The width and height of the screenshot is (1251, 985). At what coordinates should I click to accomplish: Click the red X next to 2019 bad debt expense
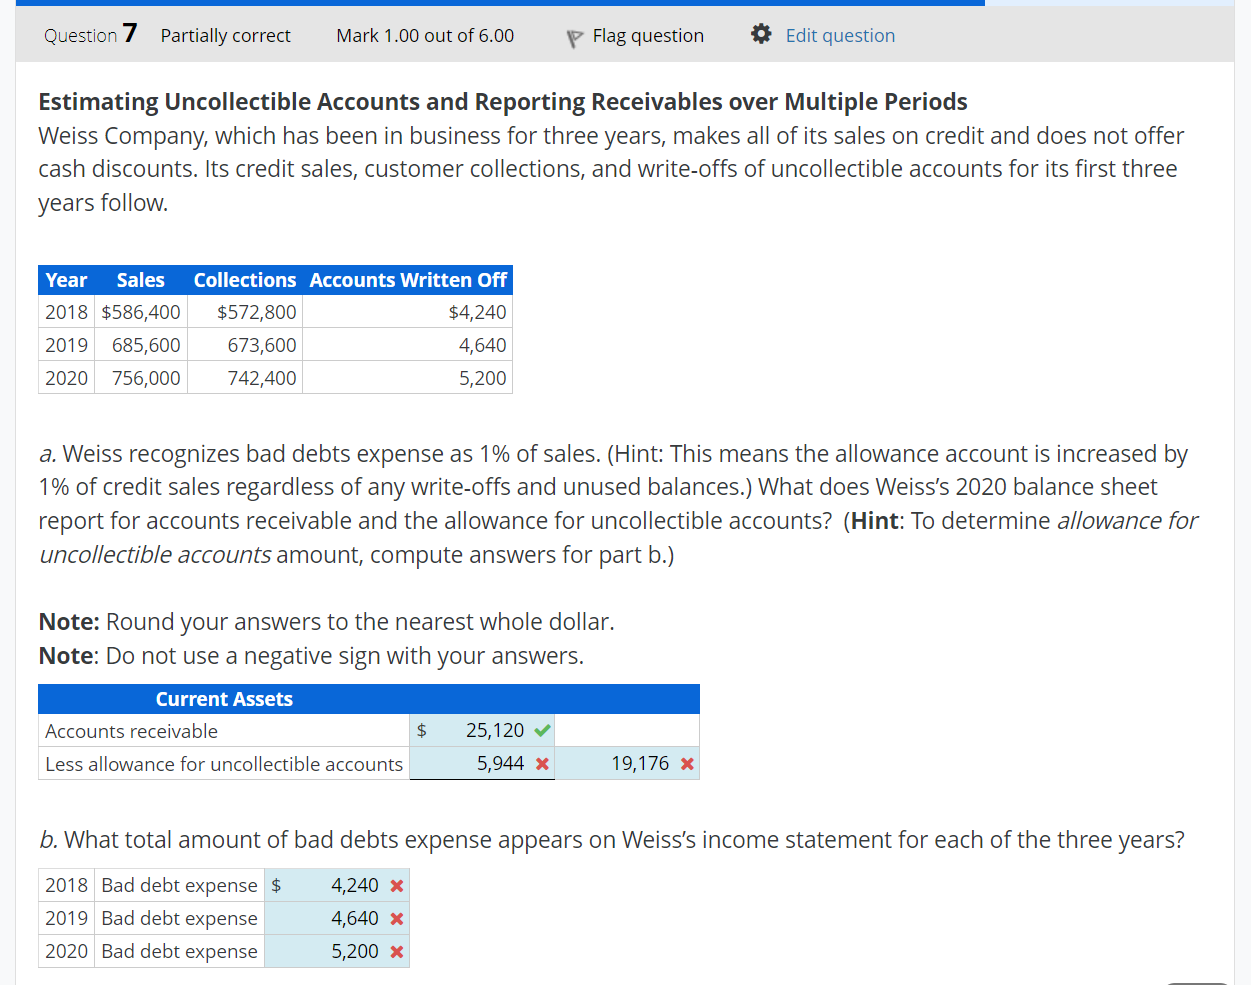[x=399, y=918]
